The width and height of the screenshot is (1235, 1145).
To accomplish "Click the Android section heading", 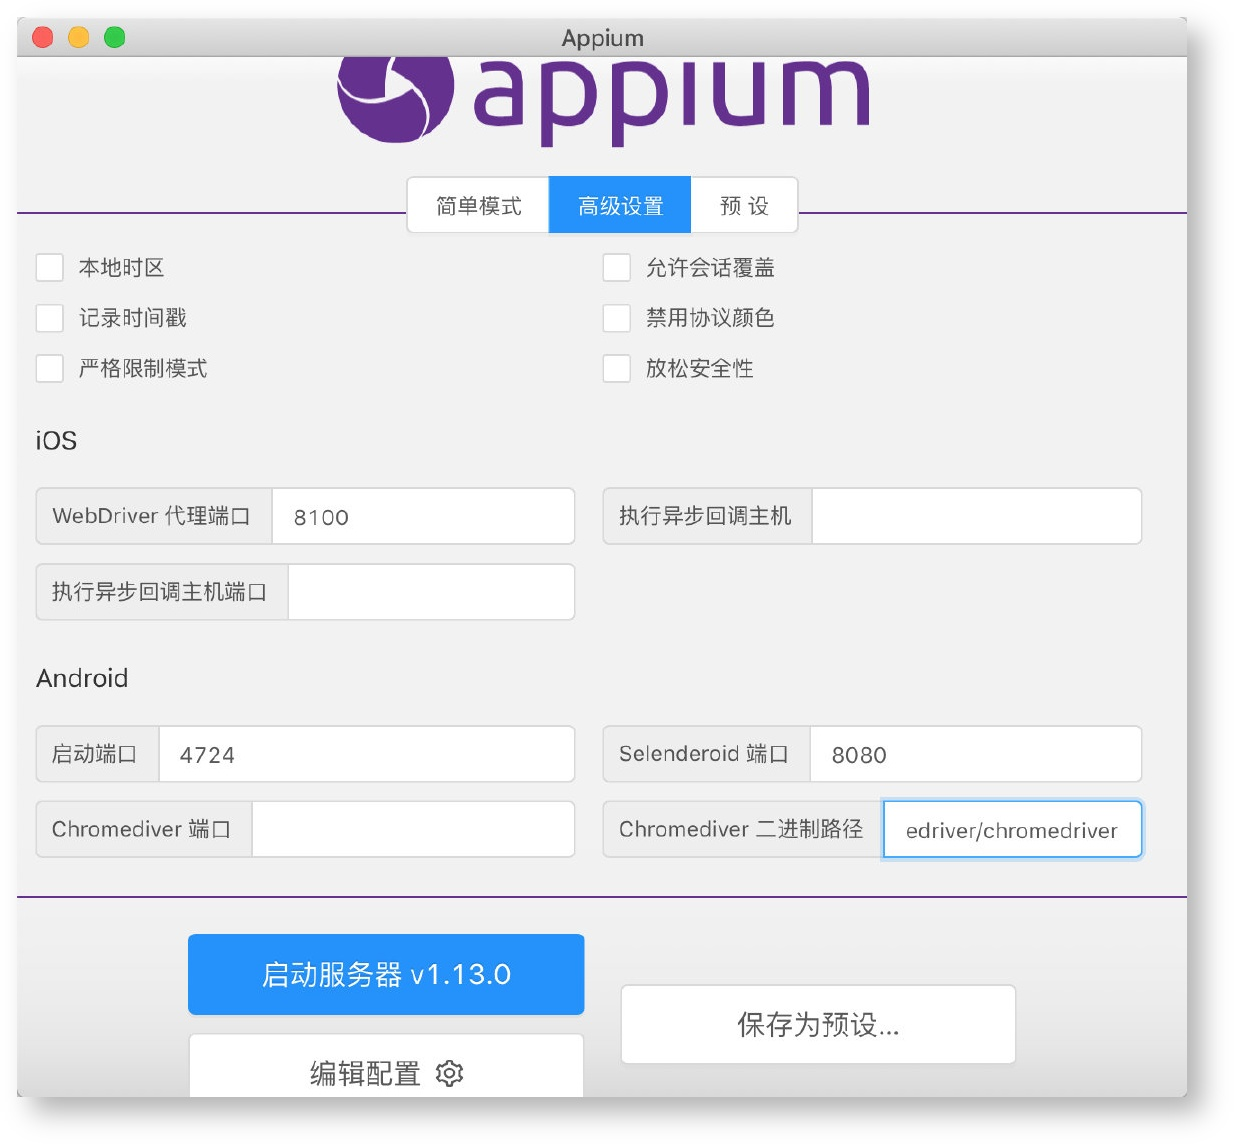I will 82,678.
